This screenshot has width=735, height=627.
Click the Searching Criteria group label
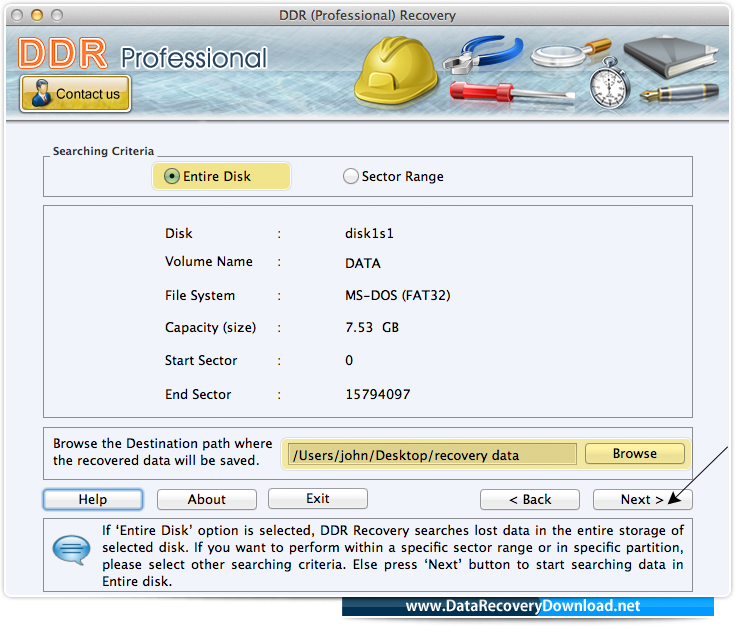click(103, 151)
